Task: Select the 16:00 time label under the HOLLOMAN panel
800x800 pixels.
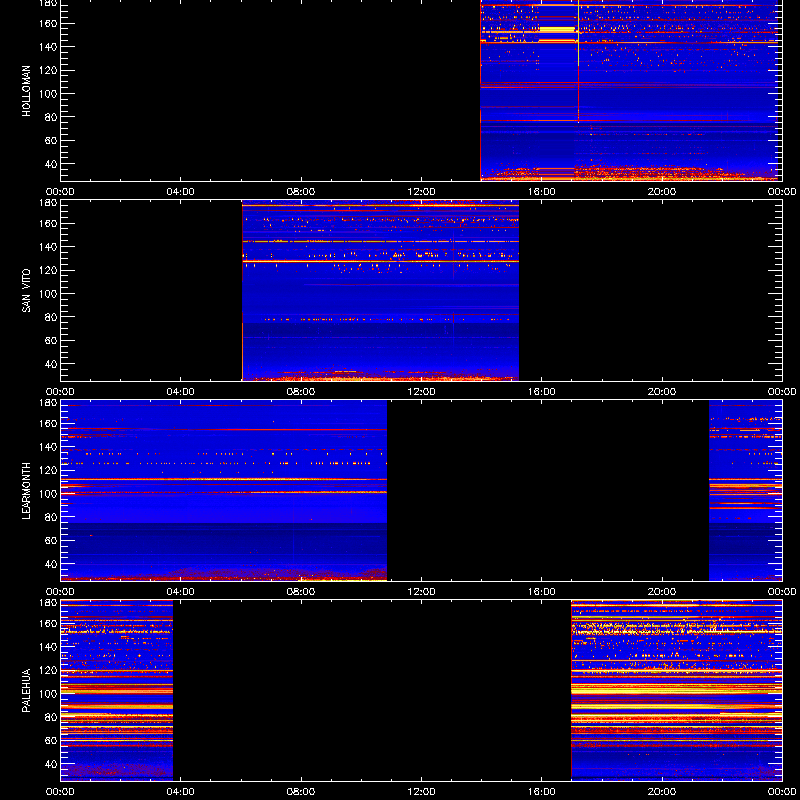Action: [x=542, y=192]
